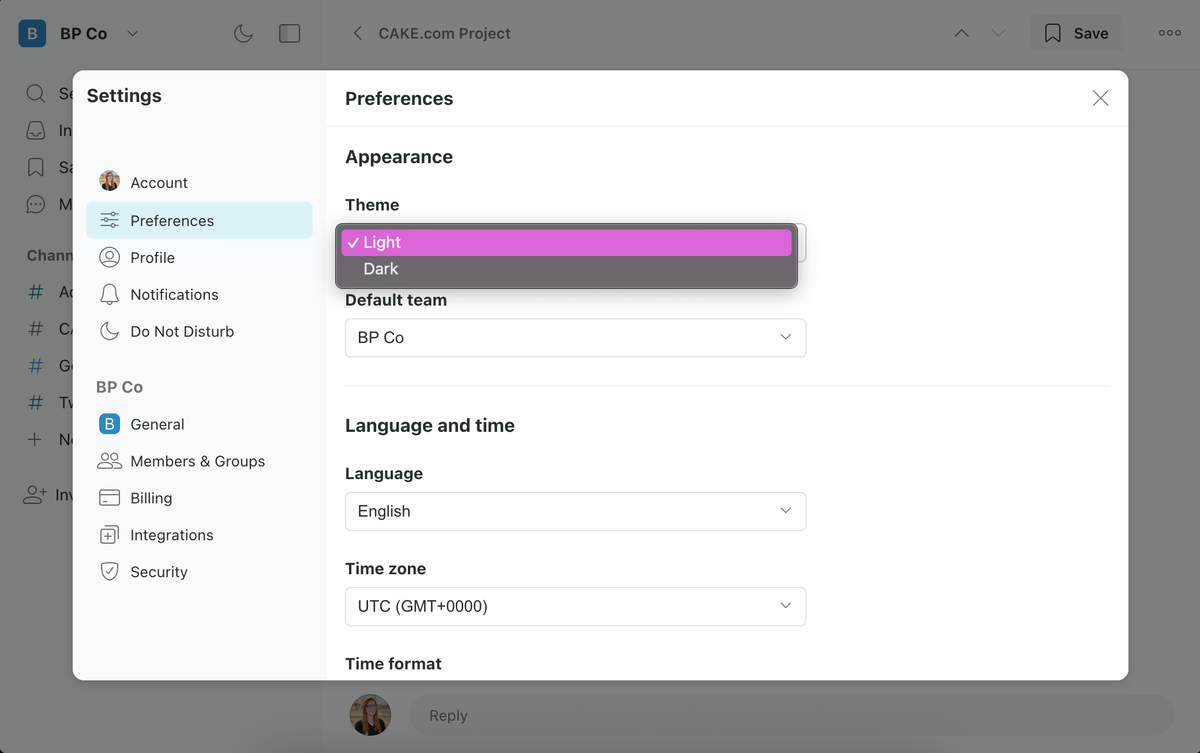The height and width of the screenshot is (753, 1200).
Task: Open the Time zone dropdown
Action: click(575, 606)
